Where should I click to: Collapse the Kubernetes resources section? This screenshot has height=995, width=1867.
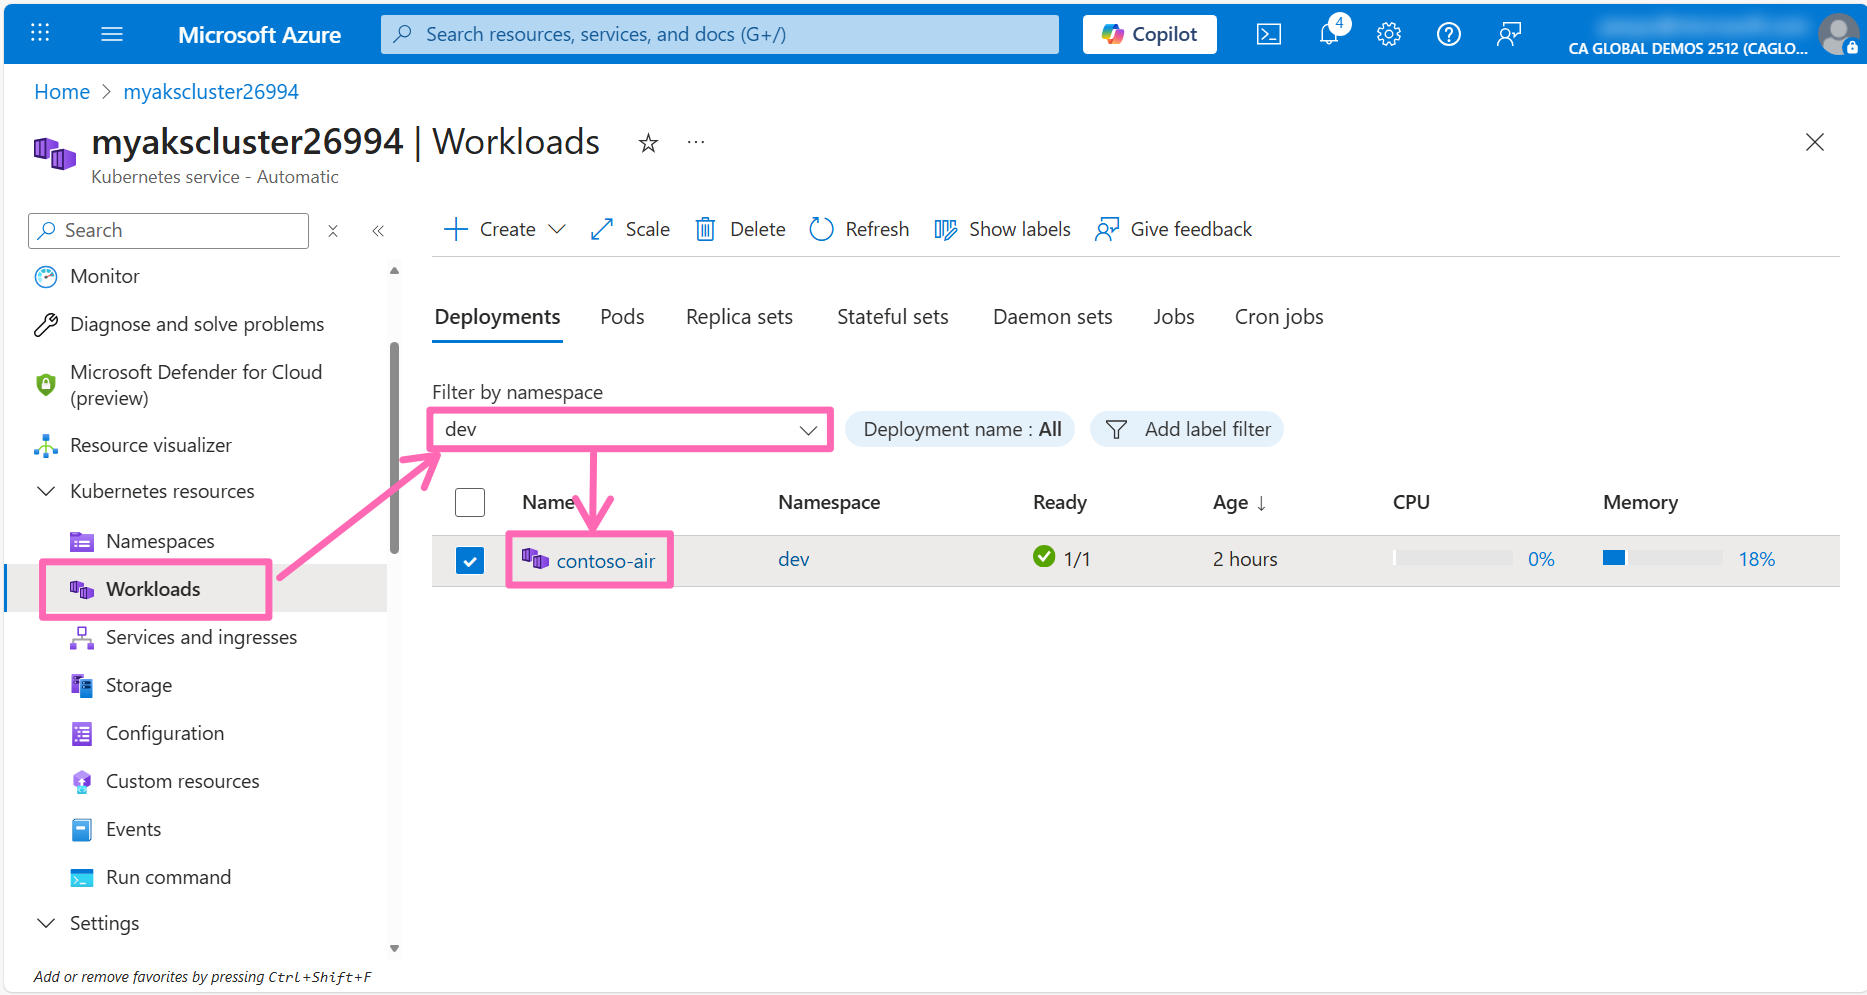46,491
